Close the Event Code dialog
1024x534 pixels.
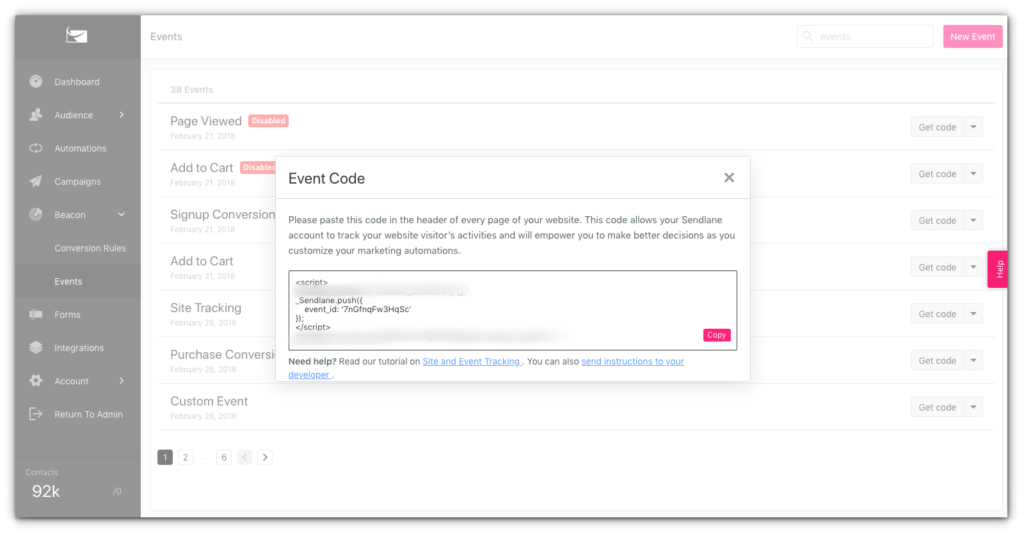(729, 178)
